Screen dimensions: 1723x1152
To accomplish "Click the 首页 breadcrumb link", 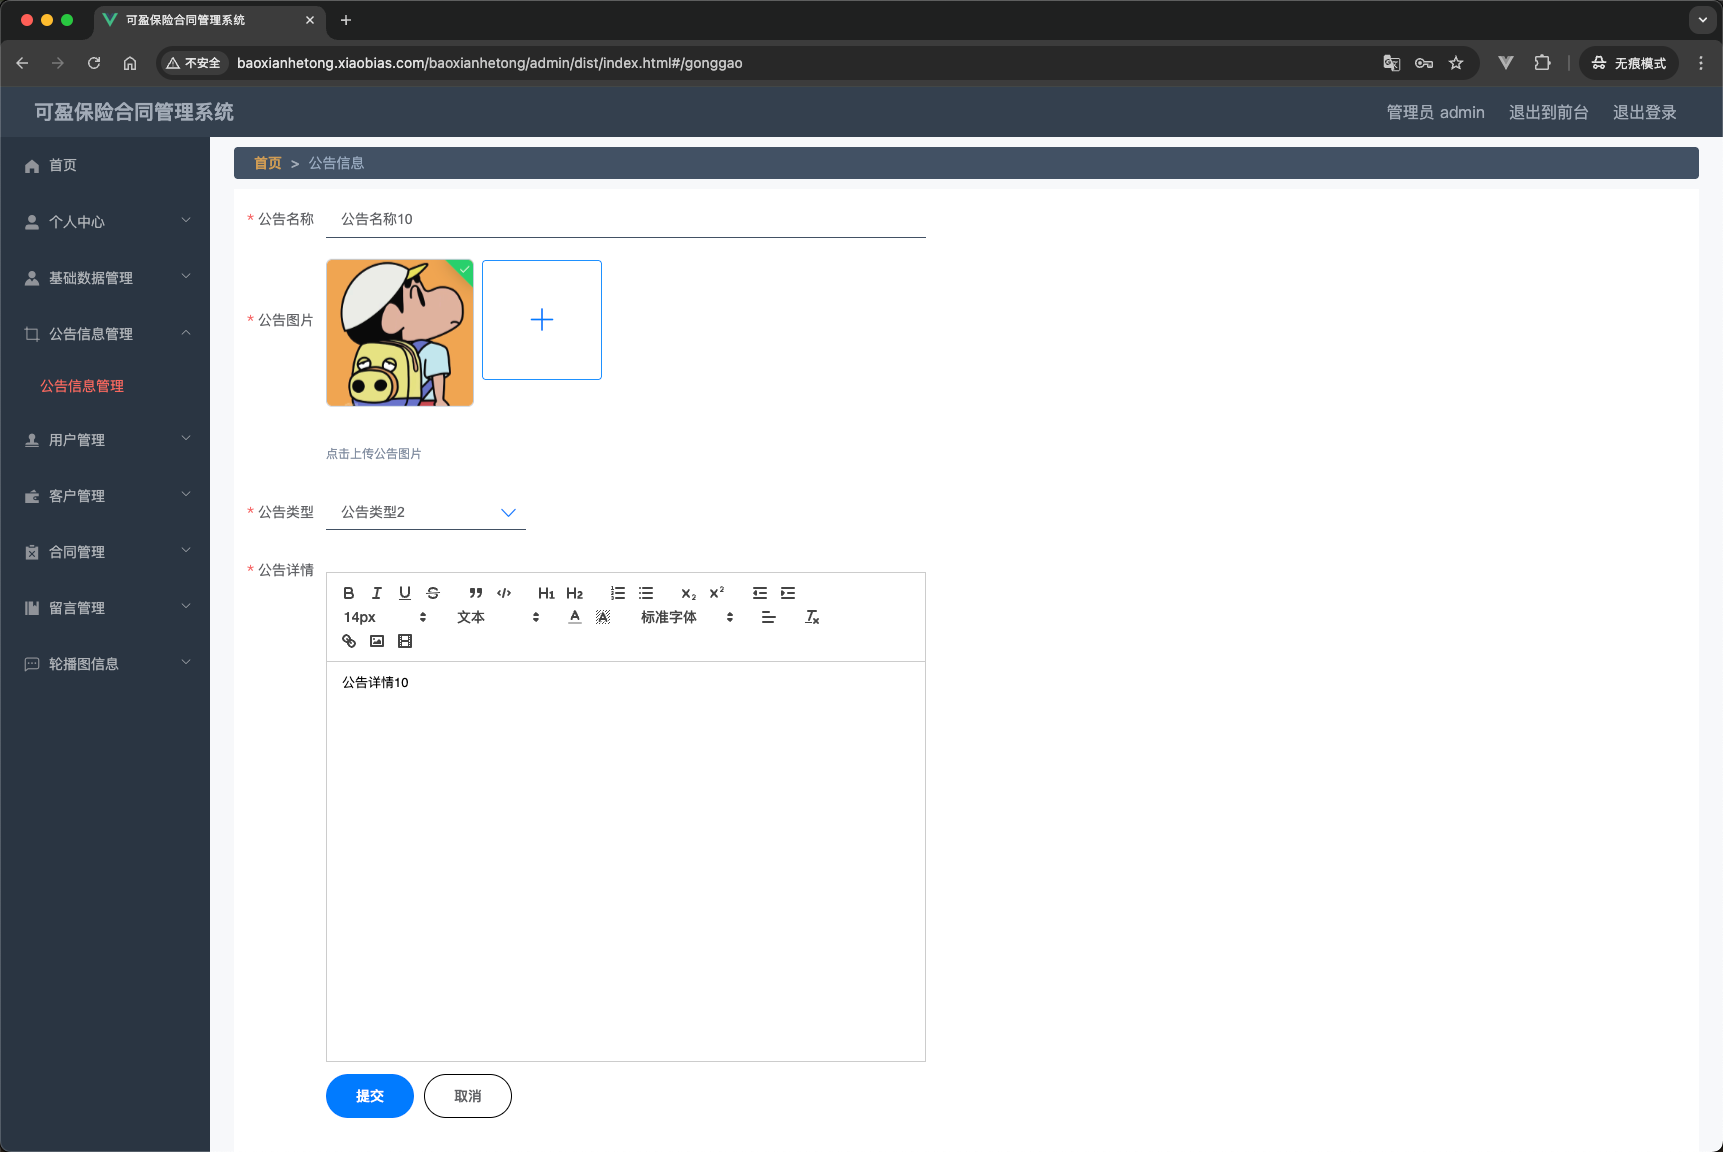I will pyautogui.click(x=268, y=163).
